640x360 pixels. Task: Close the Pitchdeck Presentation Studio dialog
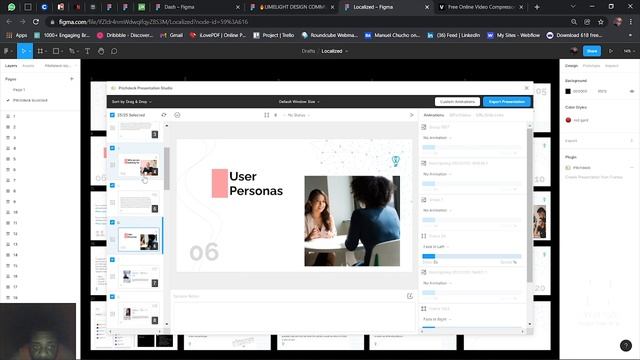pyautogui.click(x=527, y=88)
